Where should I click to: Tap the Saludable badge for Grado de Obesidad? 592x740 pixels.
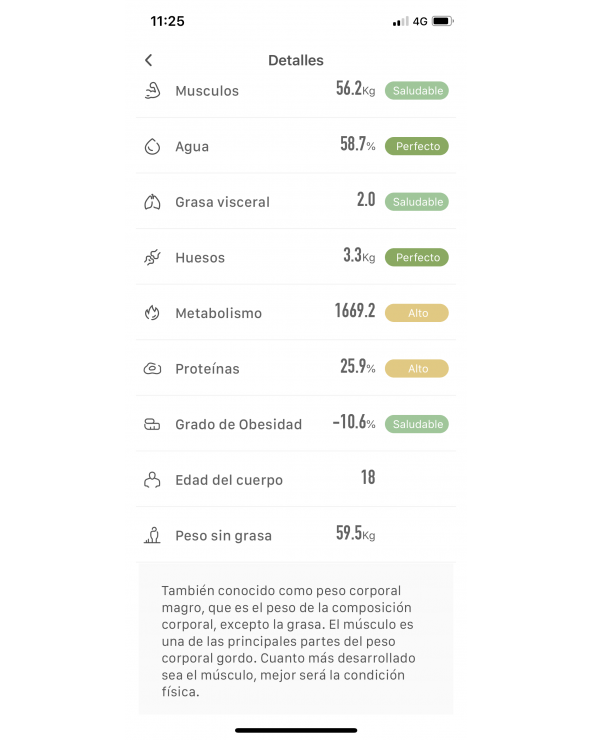416,424
